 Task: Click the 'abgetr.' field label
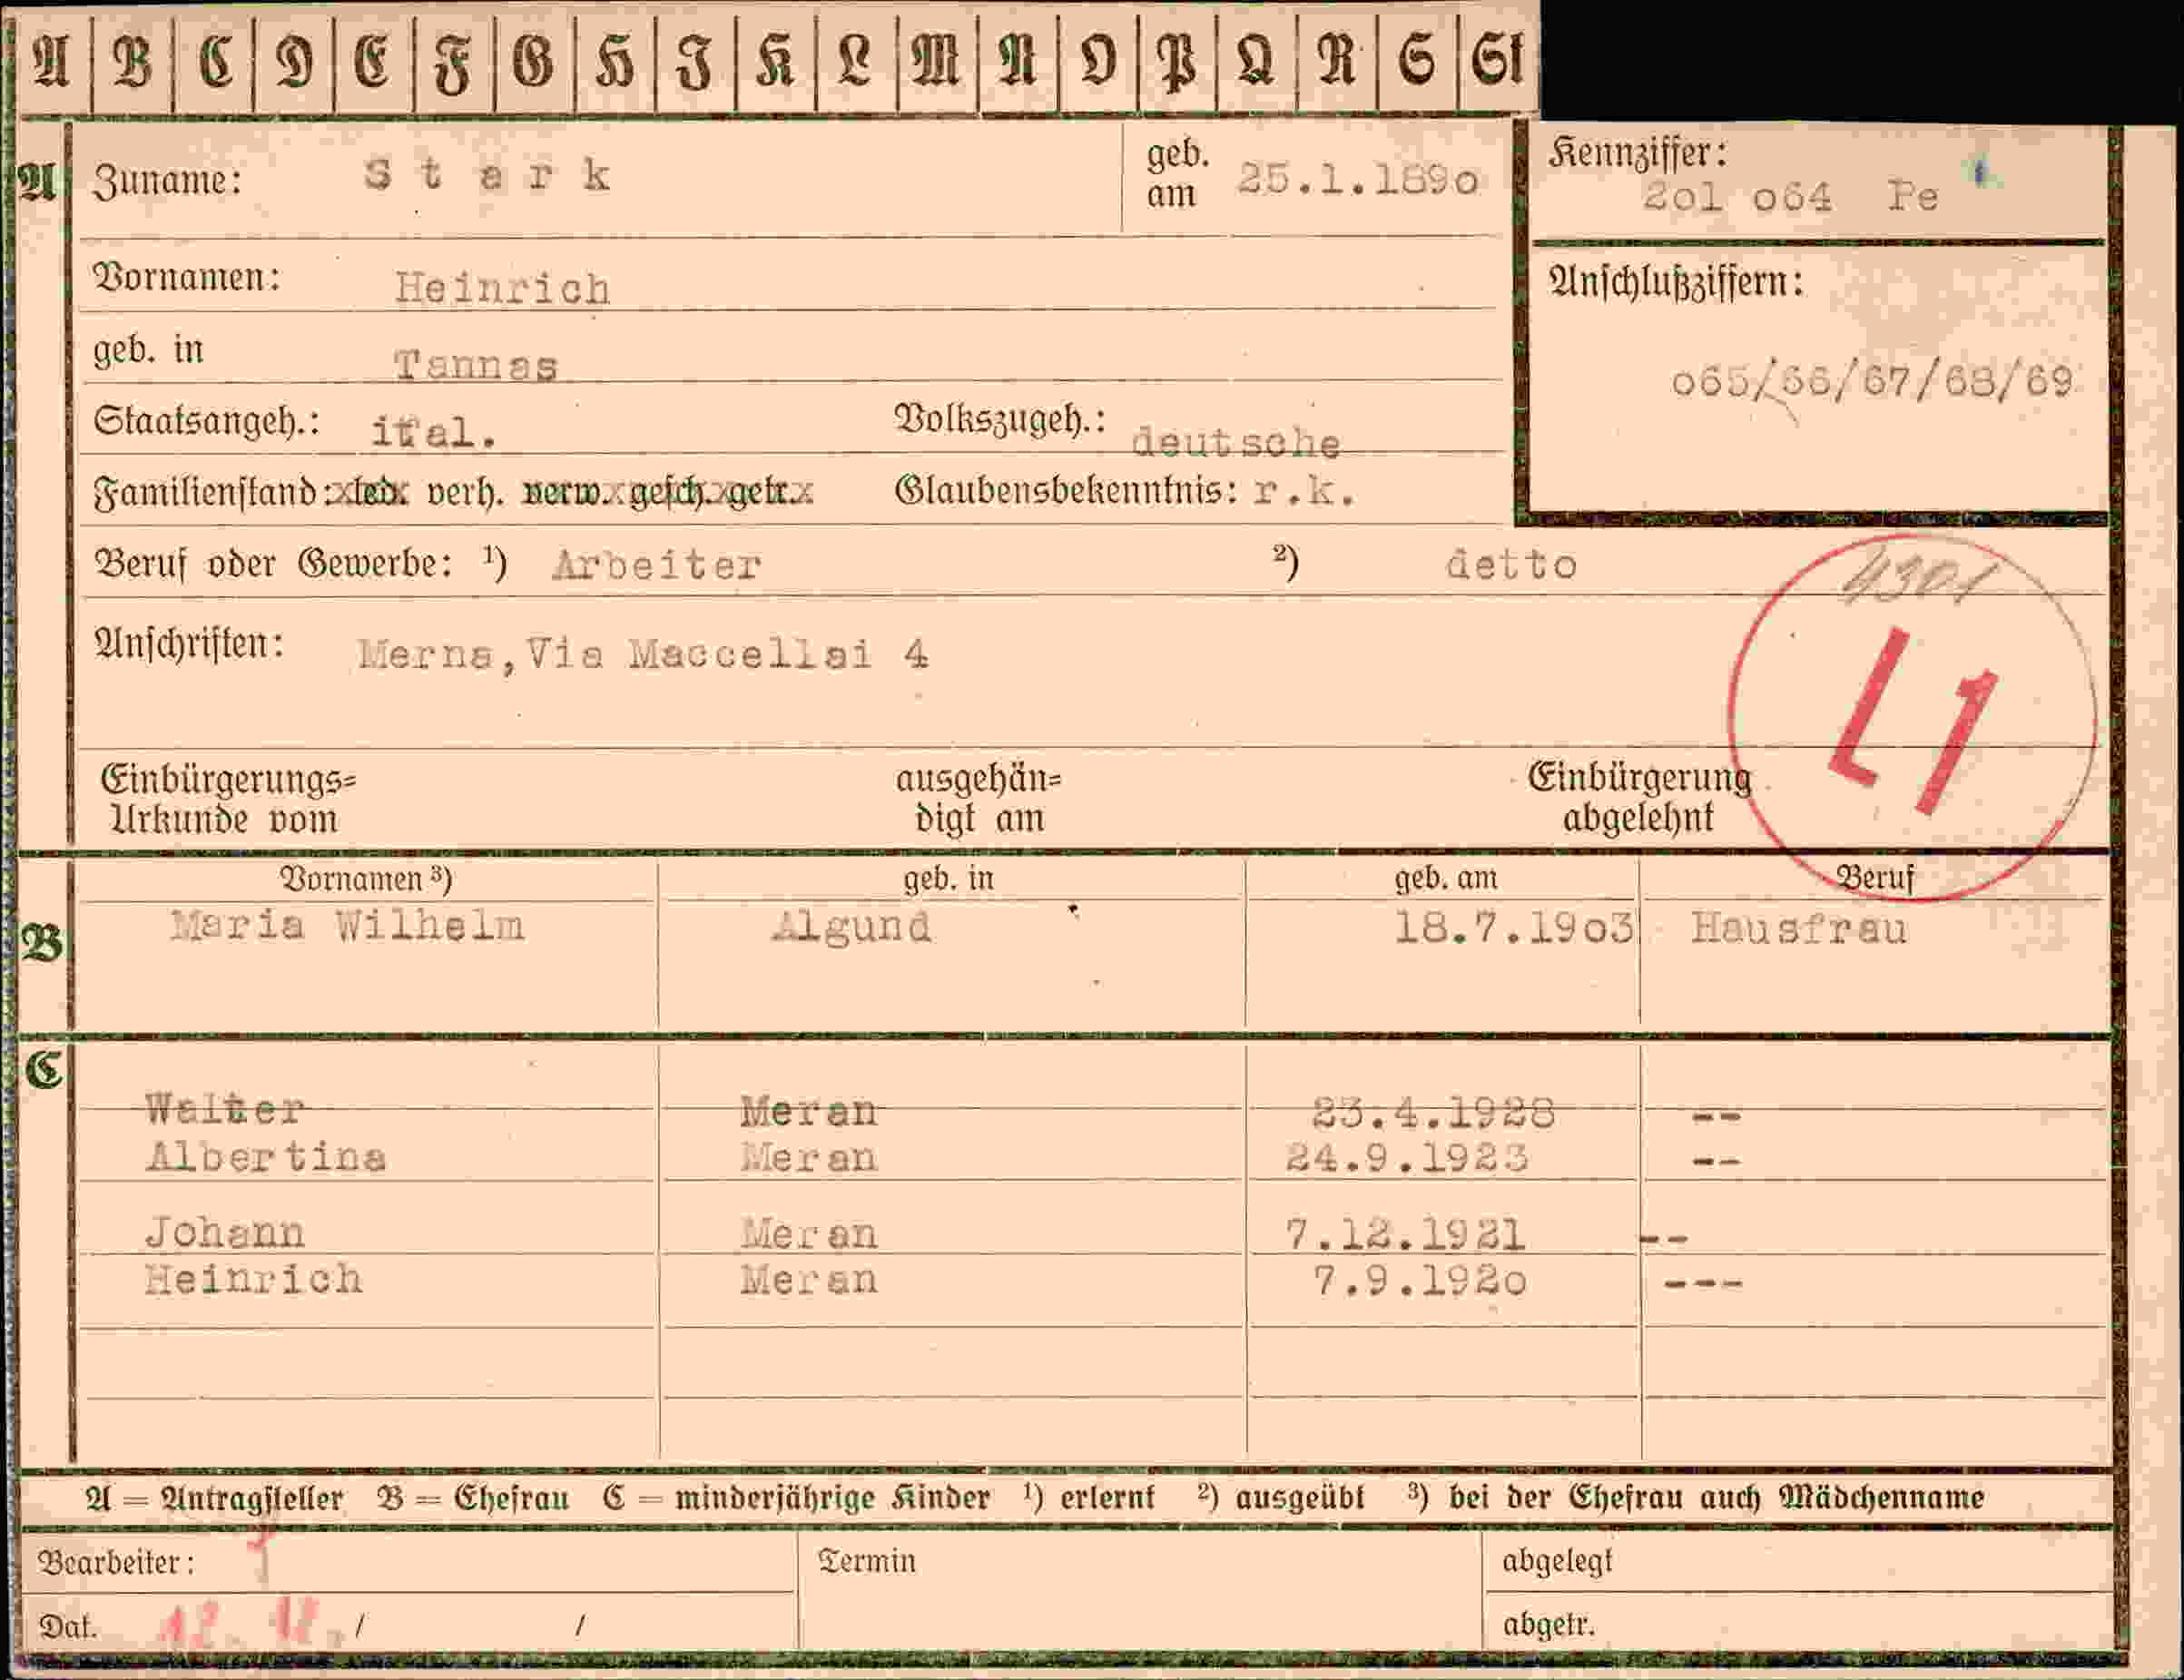(1549, 1624)
